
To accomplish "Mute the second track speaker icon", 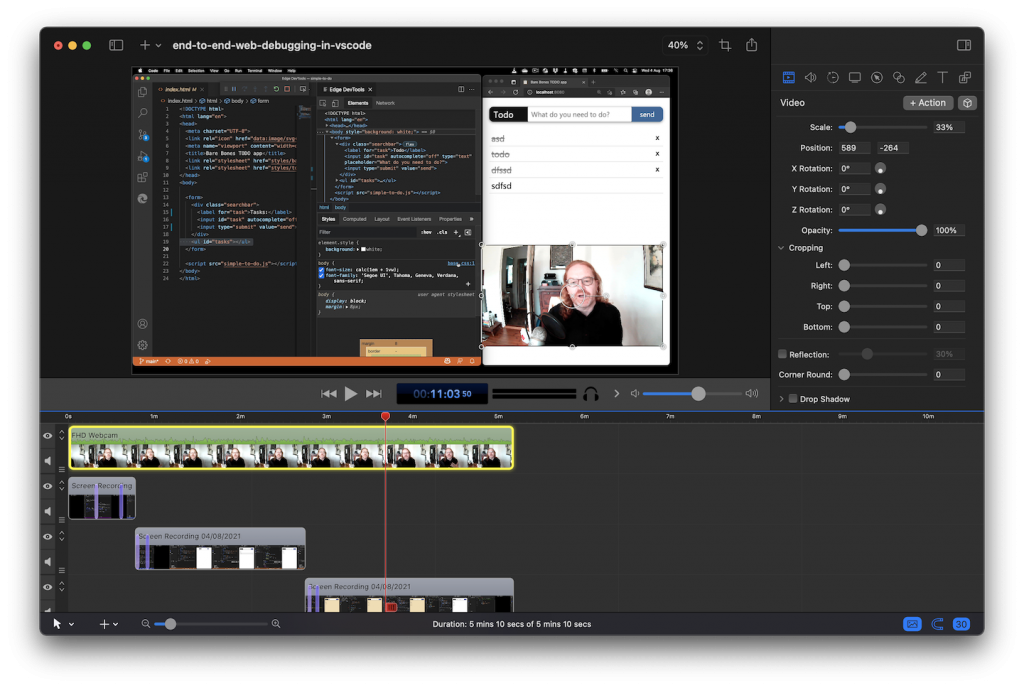I will tap(48, 511).
